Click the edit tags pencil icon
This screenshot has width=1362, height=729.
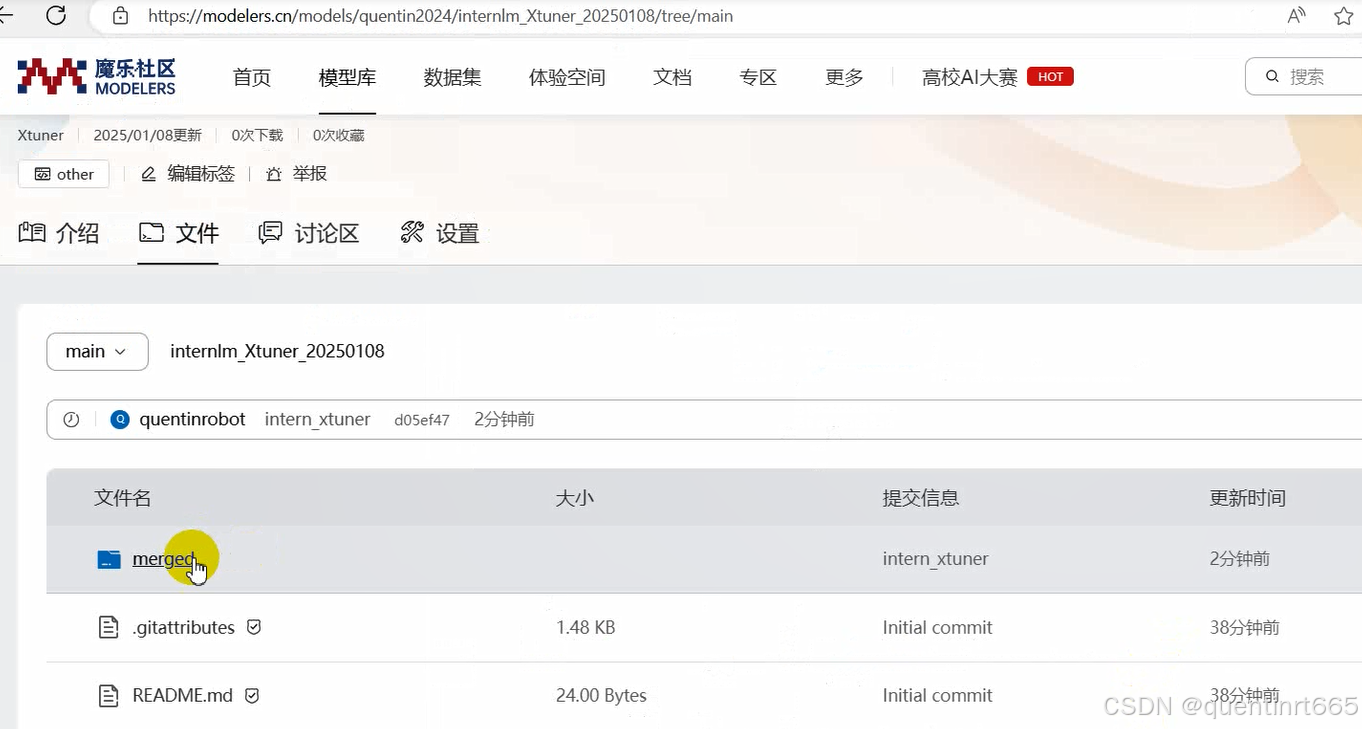coord(149,174)
